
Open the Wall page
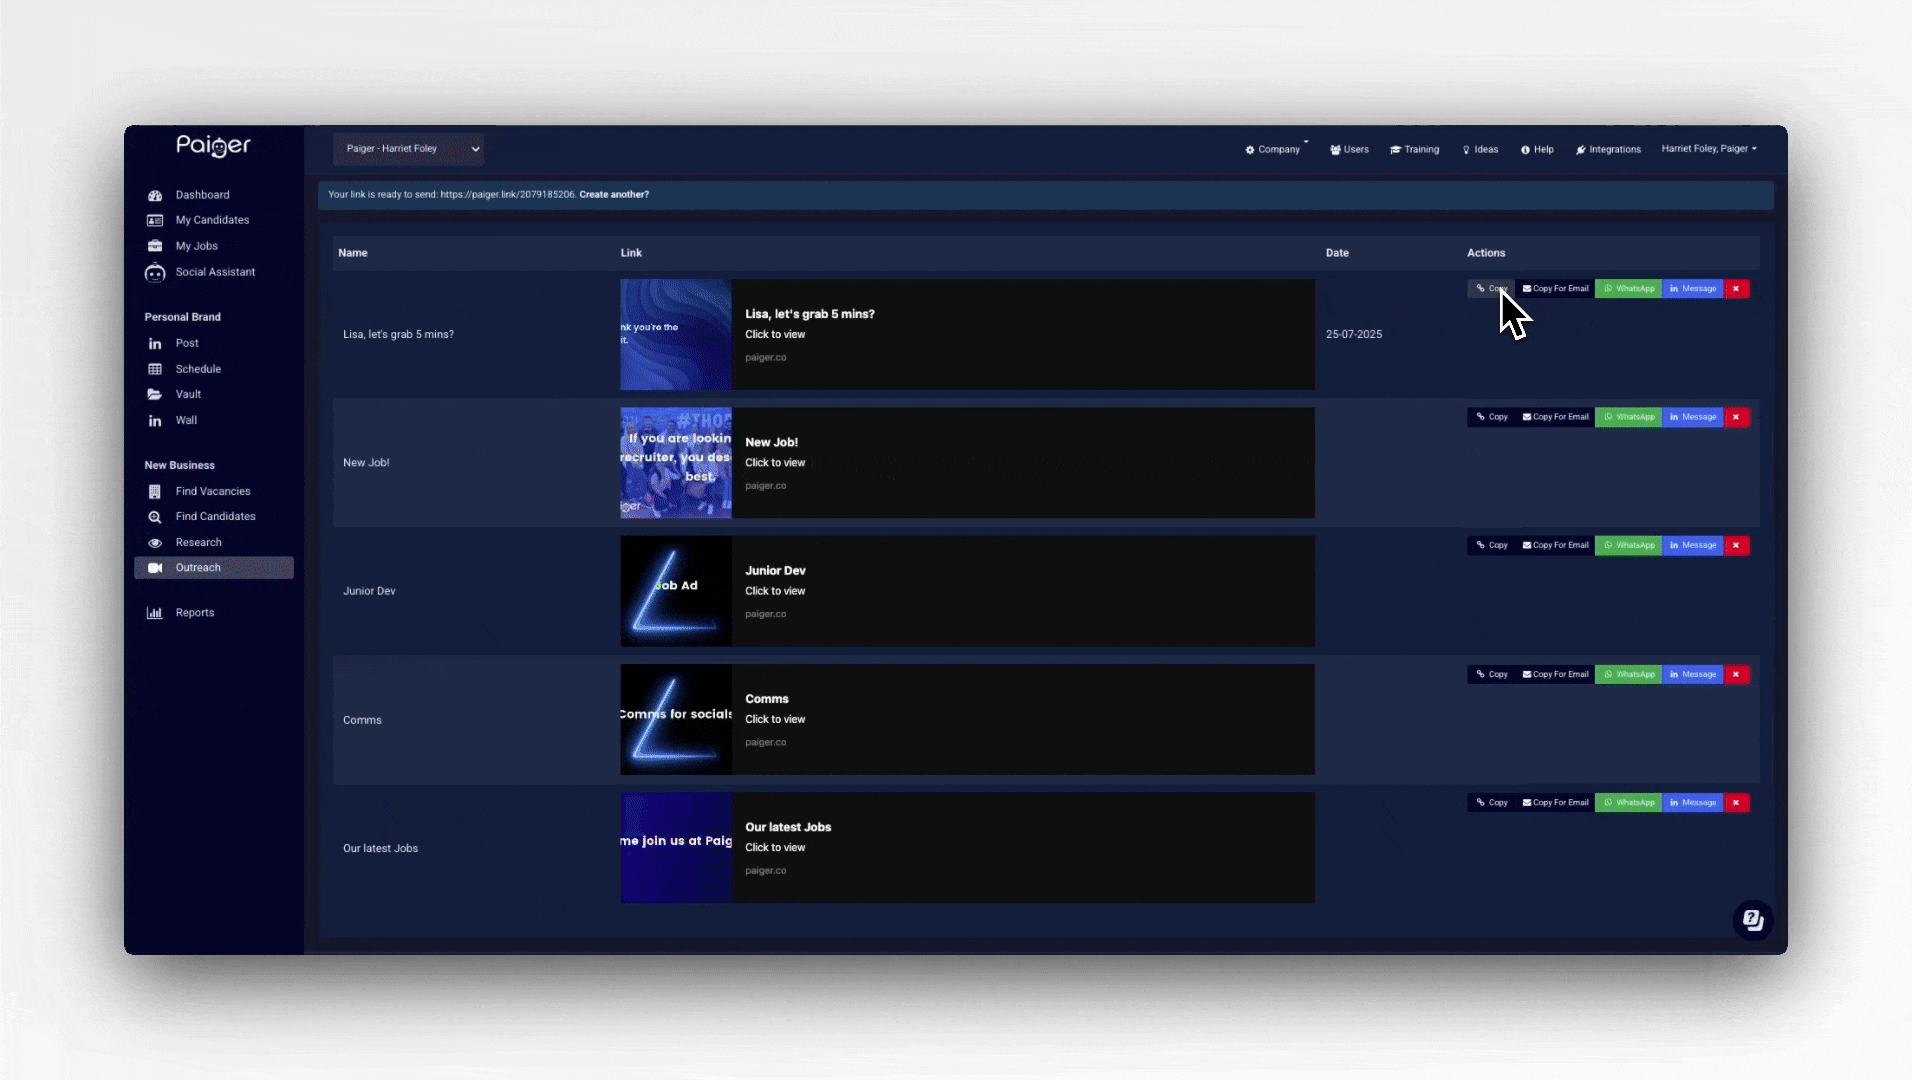coord(186,420)
